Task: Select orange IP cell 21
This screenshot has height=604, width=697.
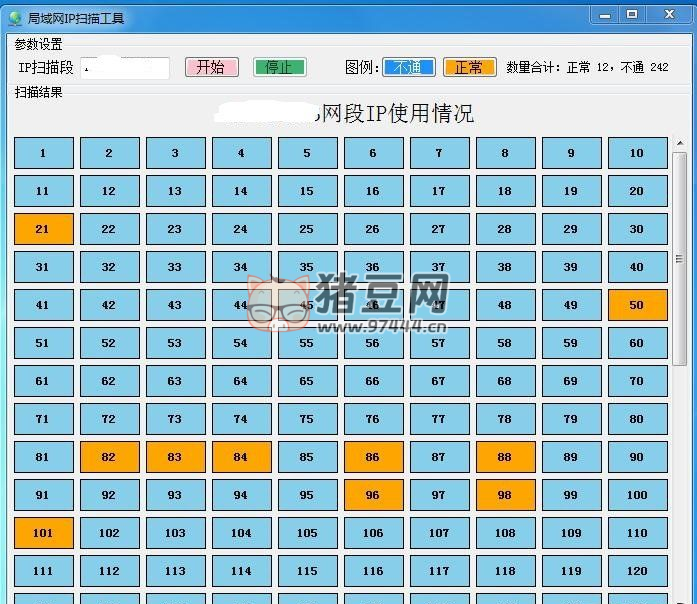Action: coord(43,229)
